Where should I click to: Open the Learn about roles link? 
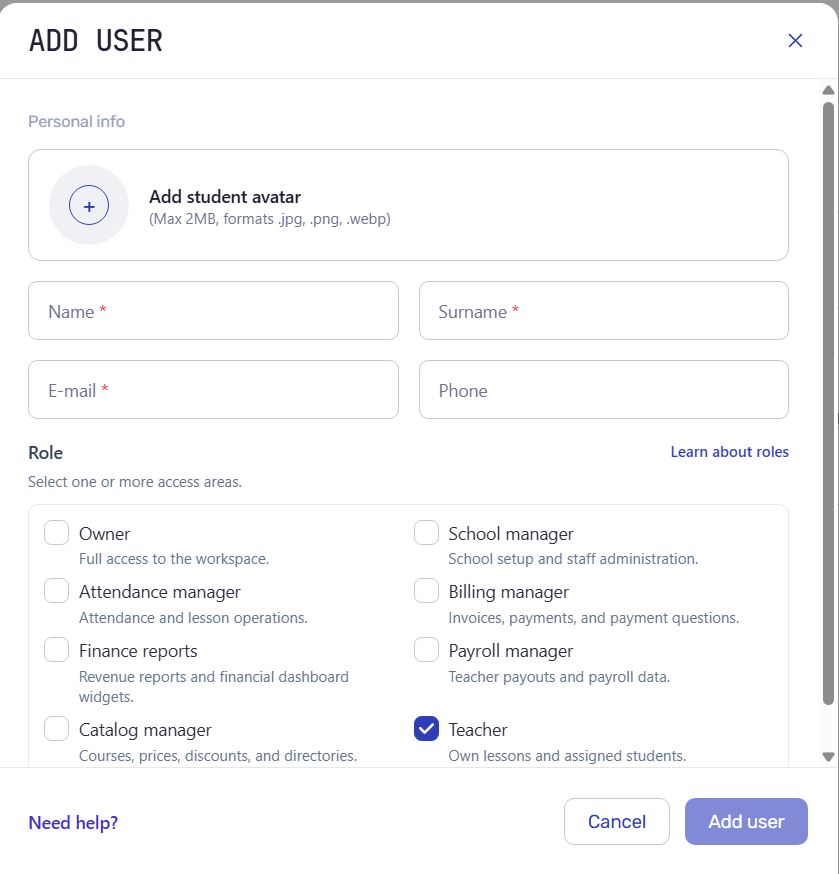click(x=729, y=451)
